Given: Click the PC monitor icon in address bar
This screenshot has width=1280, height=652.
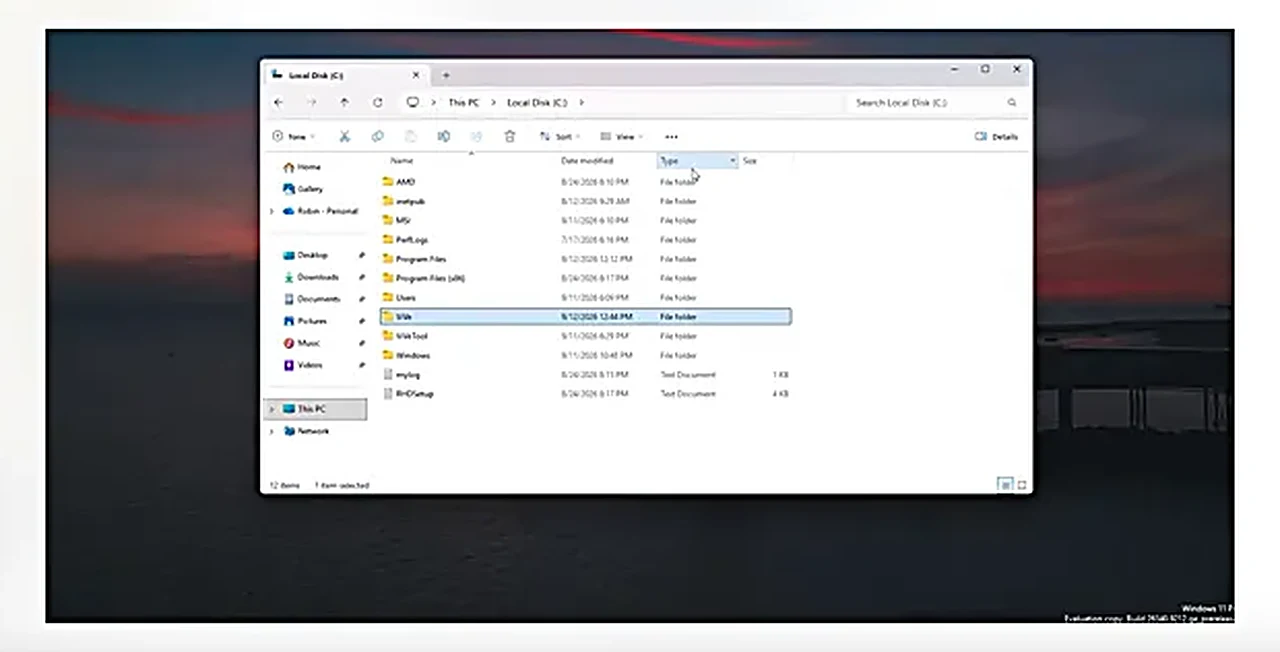Looking at the screenshot, I should pos(412,102).
